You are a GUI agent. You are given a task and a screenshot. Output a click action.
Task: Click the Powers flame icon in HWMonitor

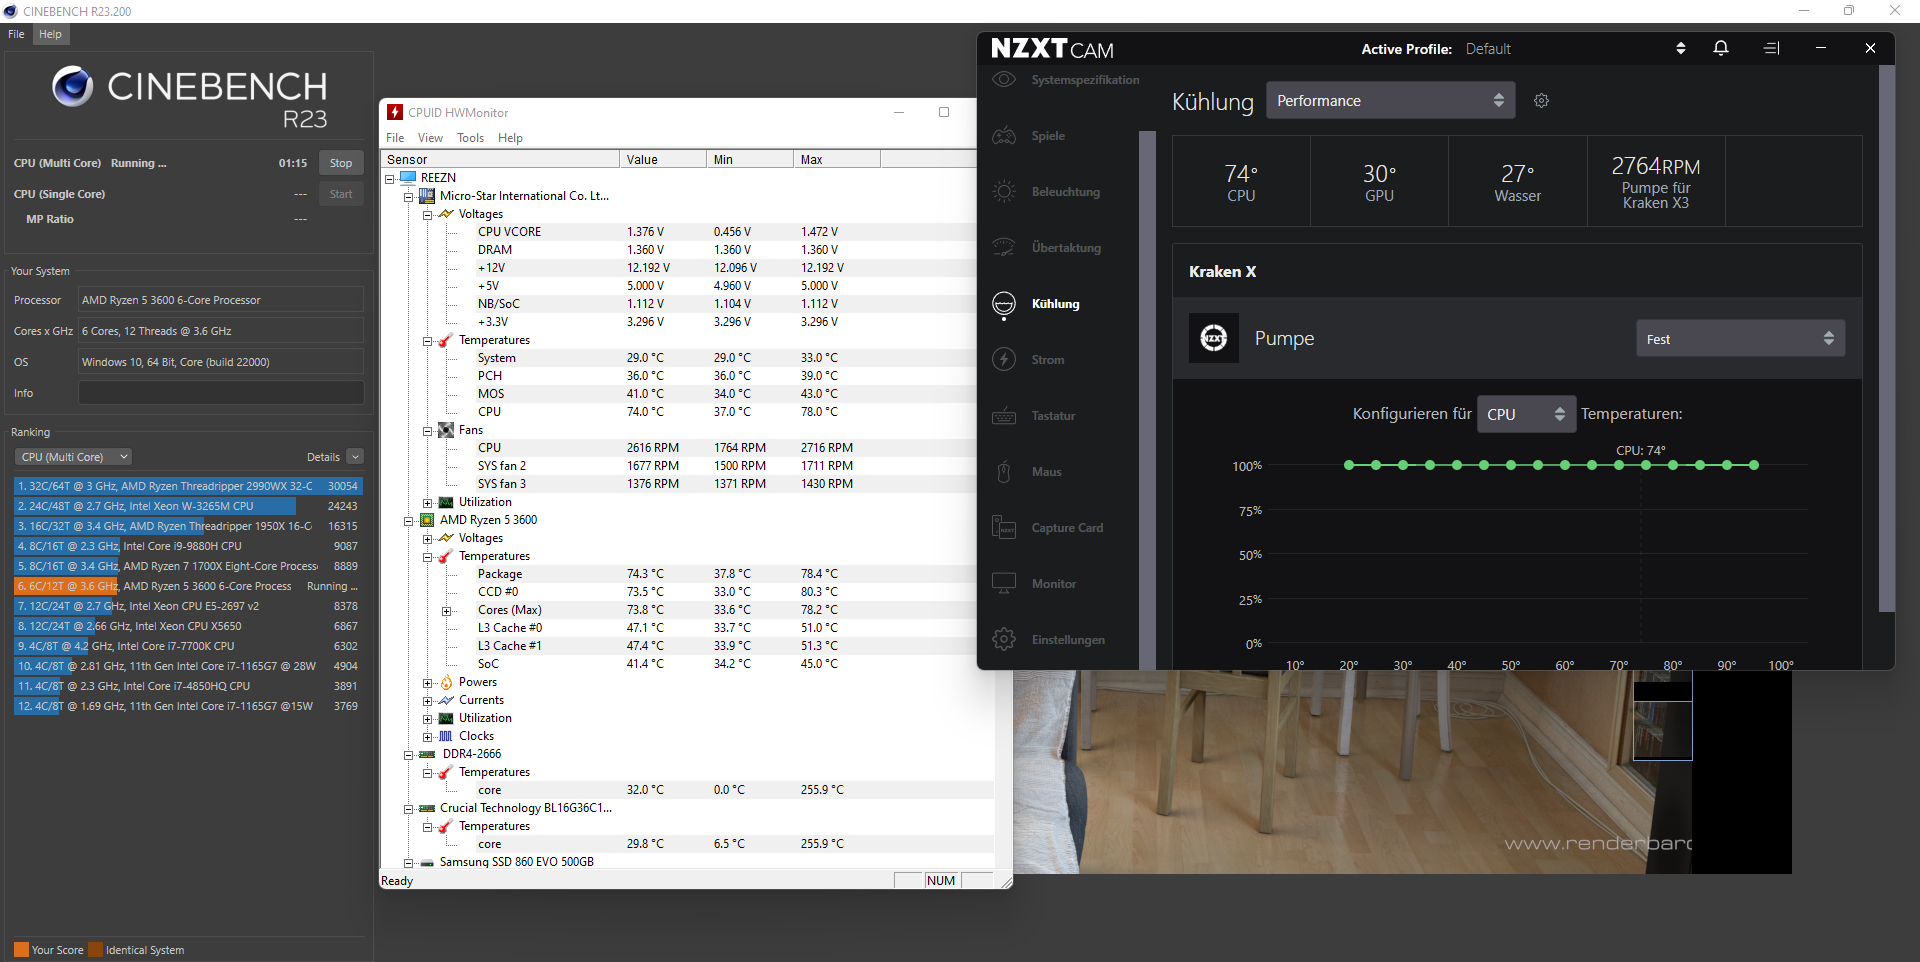click(x=446, y=682)
